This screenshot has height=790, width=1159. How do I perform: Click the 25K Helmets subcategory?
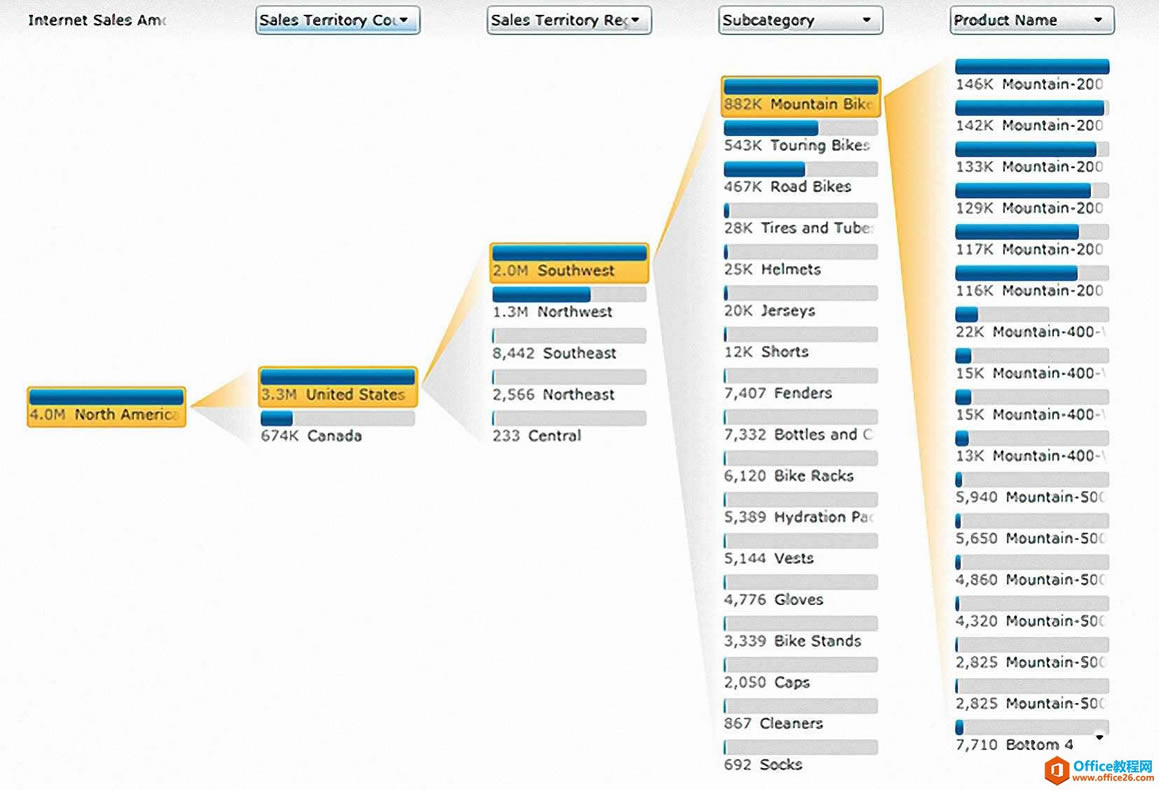click(800, 261)
